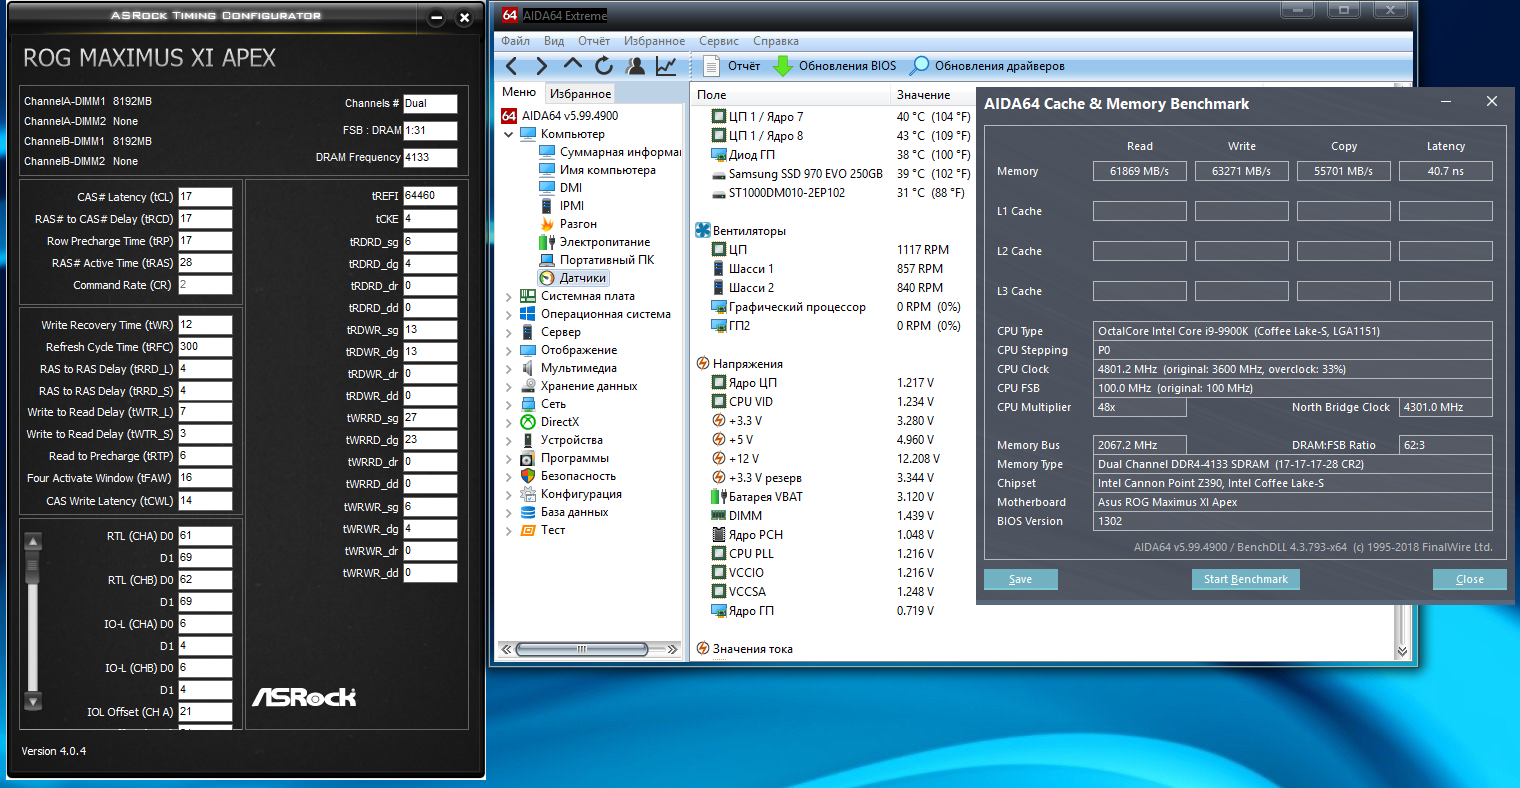Collapse the Компьютер tree node
This screenshot has width=1520, height=788.
pyautogui.click(x=509, y=134)
